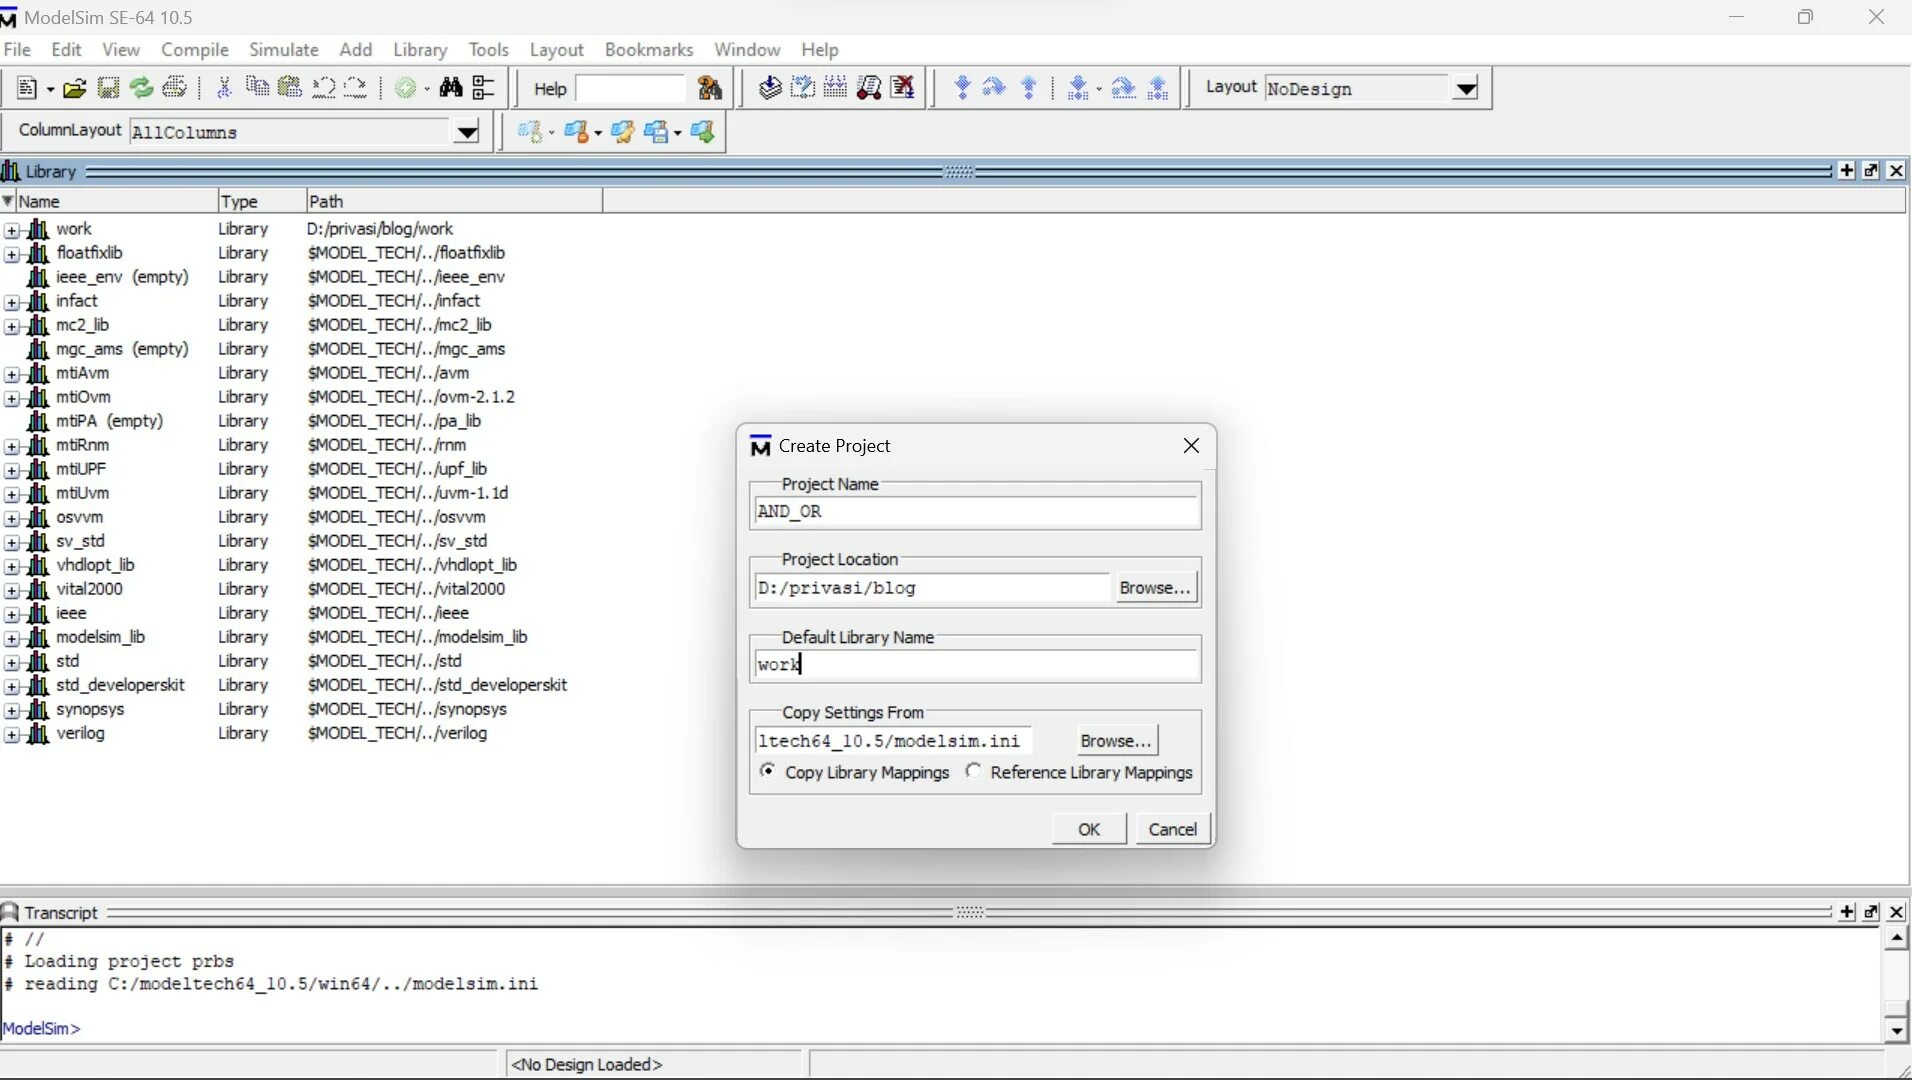Click the New file toolbar icon
Viewport: 1912px width, 1080px height.
pos(27,88)
